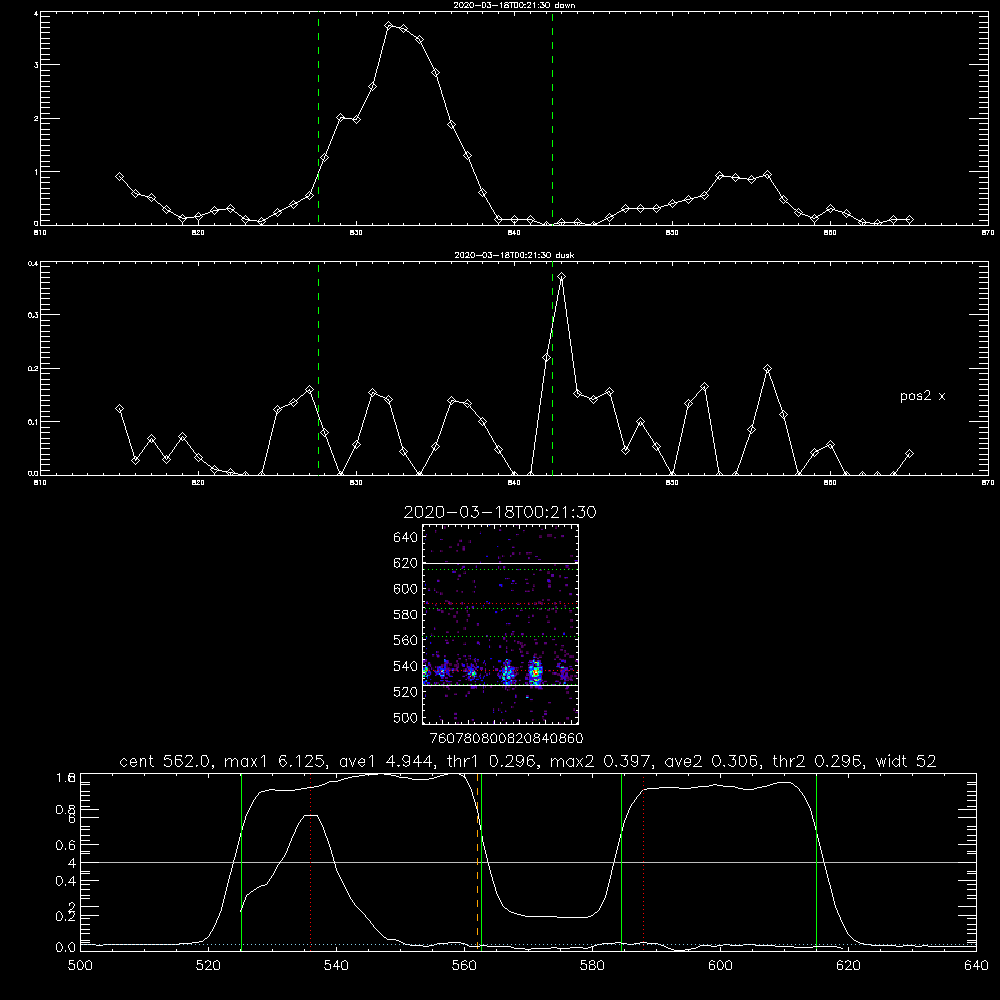The image size is (1000, 1000).
Task: Select the rightmost diamond data point in dusk plot
Action: (909, 453)
